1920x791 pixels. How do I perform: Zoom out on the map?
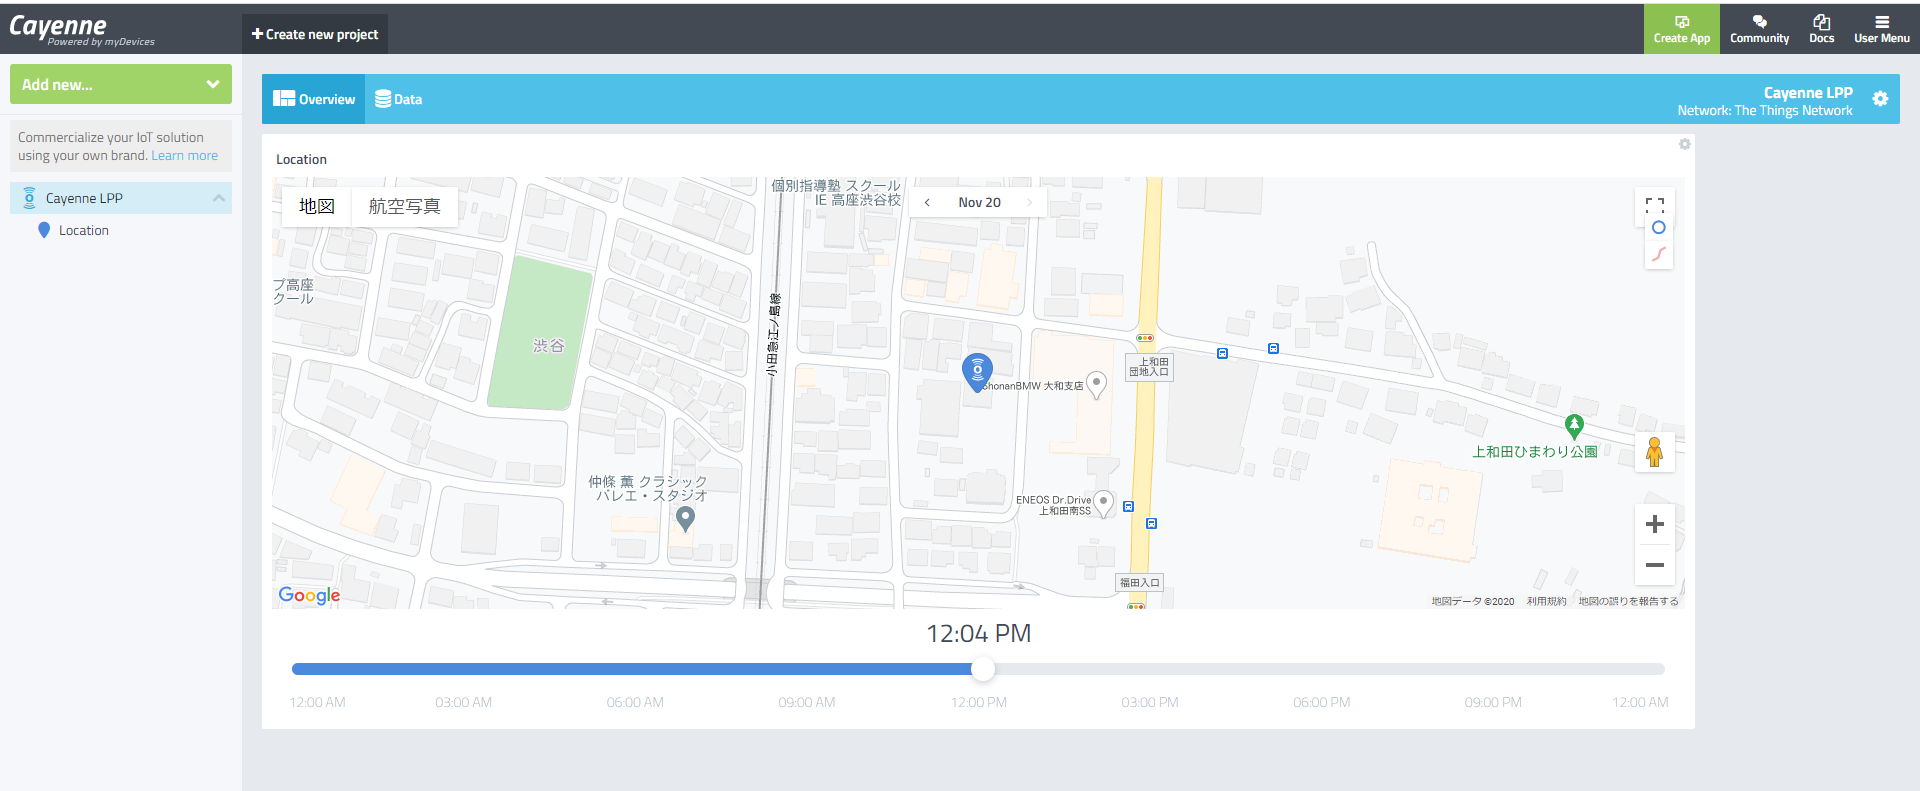coord(1655,565)
